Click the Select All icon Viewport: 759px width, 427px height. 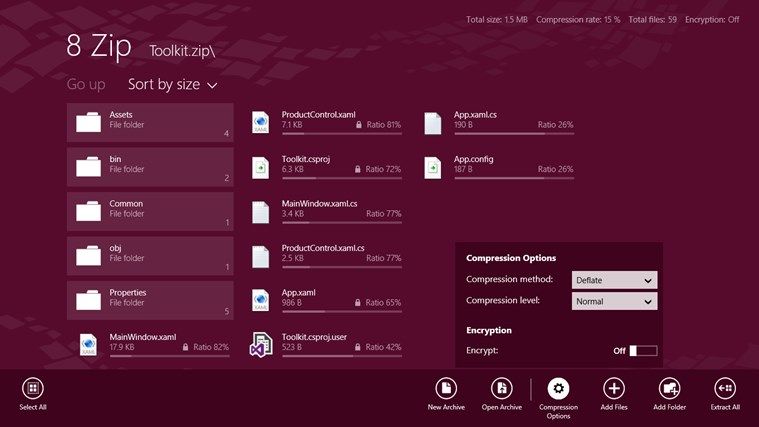point(33,388)
